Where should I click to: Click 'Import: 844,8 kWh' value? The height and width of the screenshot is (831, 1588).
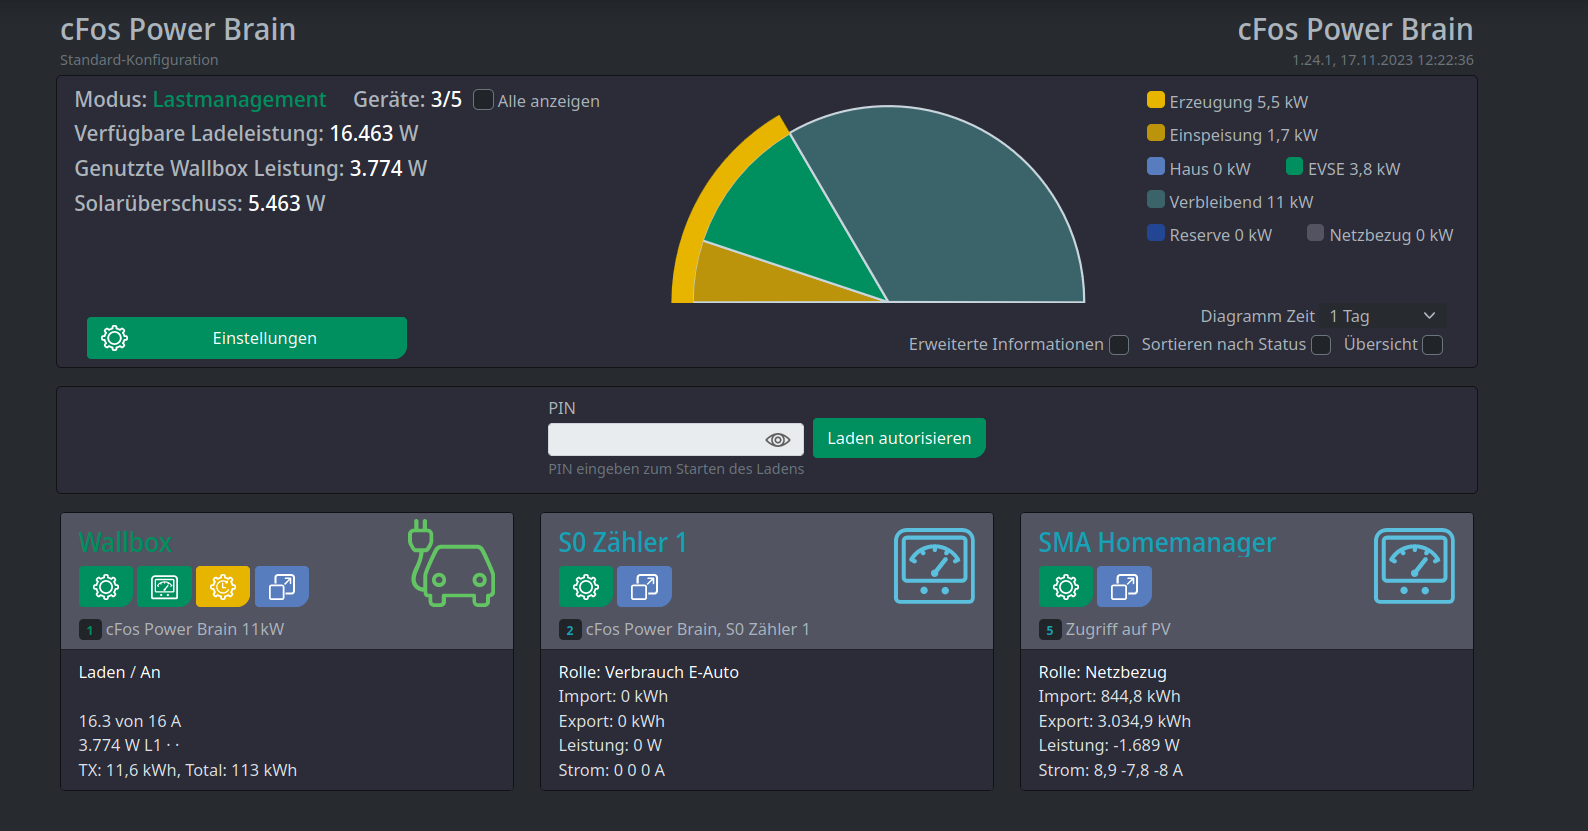(1110, 696)
